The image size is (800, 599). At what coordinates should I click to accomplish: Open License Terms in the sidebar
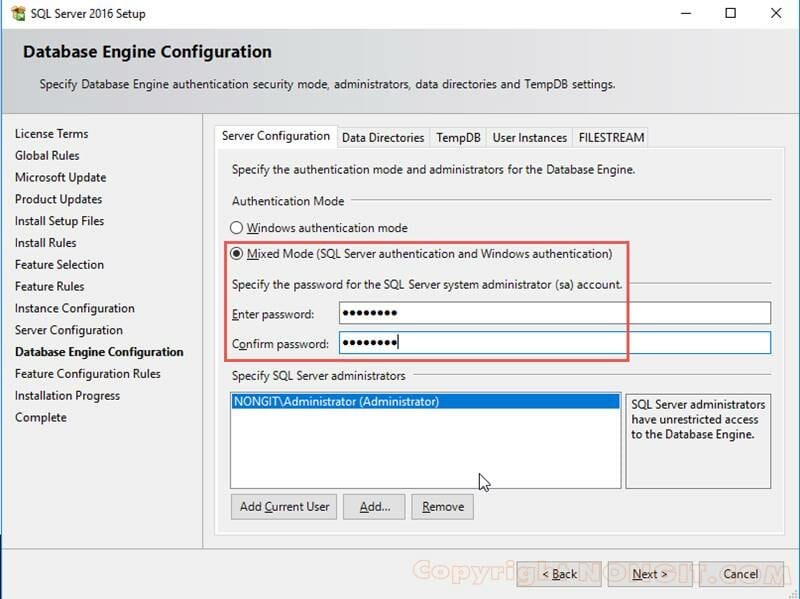(x=52, y=133)
